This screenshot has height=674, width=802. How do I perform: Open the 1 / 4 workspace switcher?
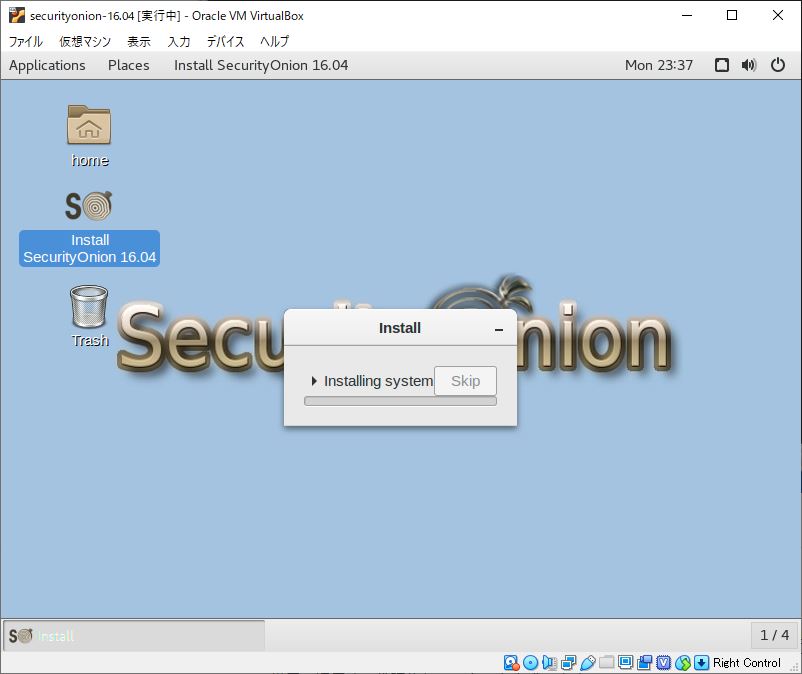tap(774, 635)
